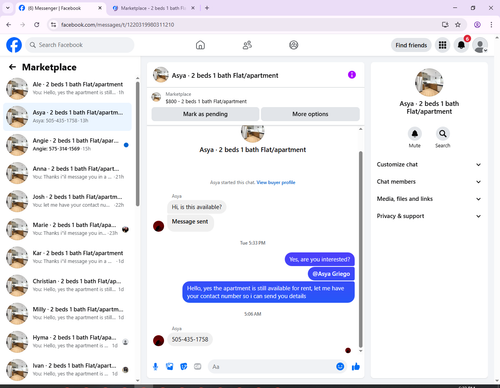The image size is (500, 388).
Task: Click the browser address bar URL
Action: coord(118,25)
